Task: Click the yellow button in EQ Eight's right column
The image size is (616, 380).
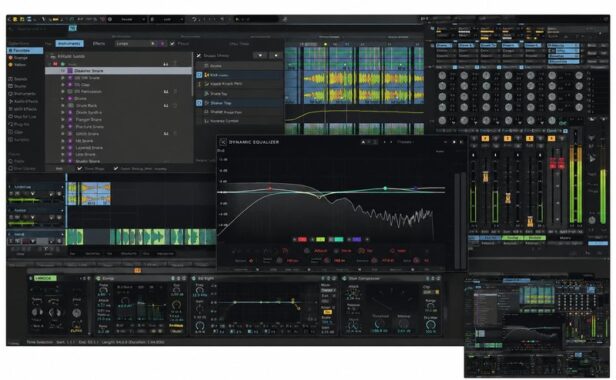Action: pyautogui.click(x=327, y=312)
